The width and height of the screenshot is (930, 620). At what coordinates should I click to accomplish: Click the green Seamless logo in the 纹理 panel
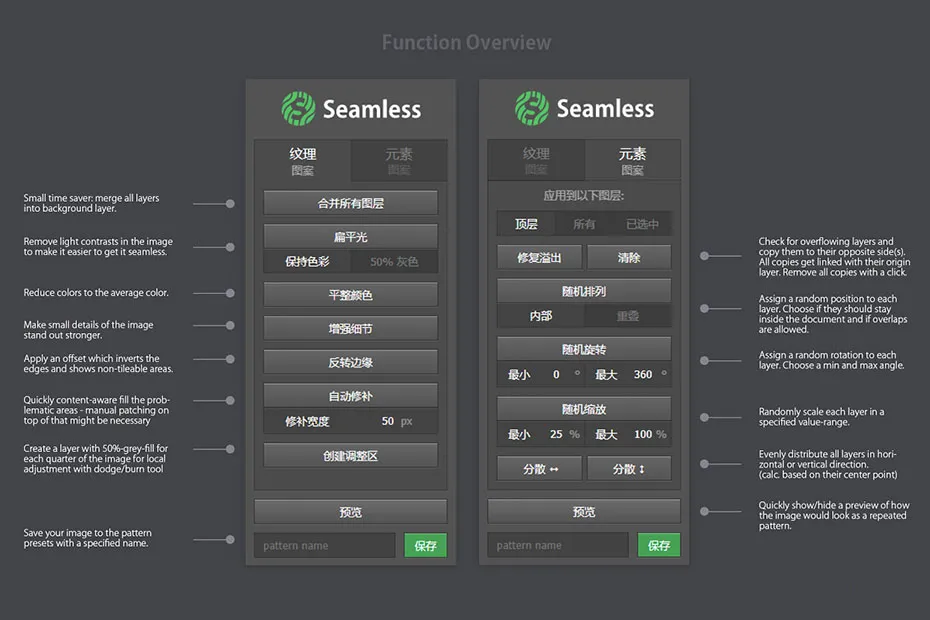(x=298, y=109)
